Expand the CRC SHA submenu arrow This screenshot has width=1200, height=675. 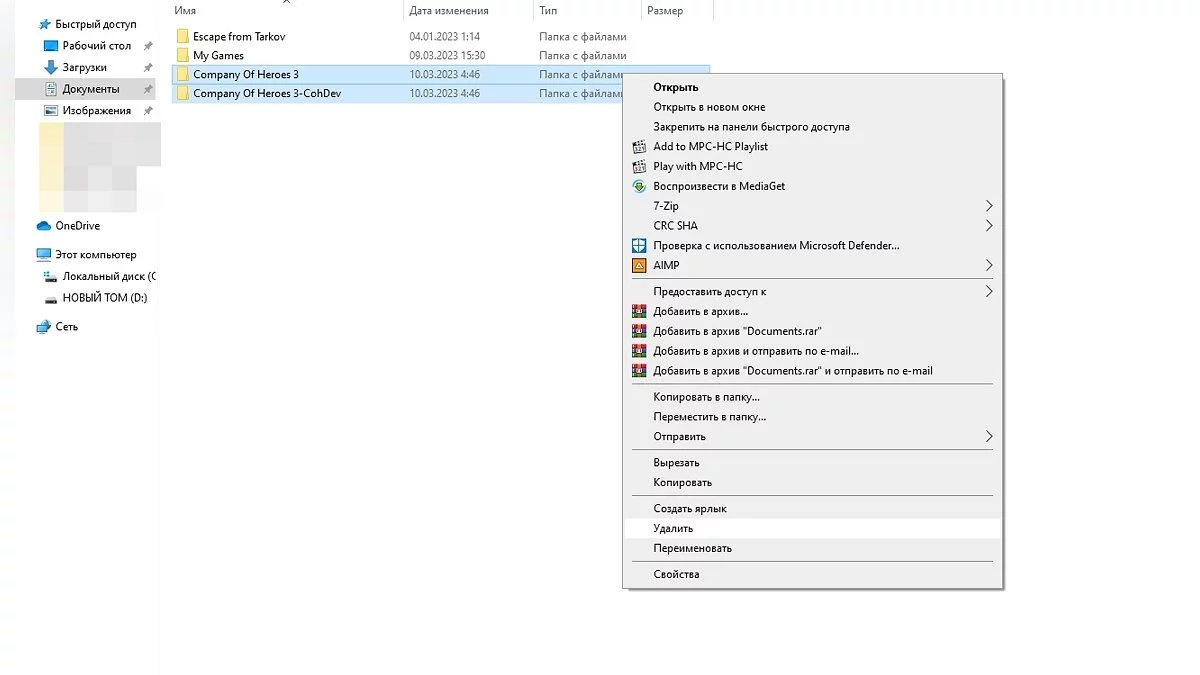(989, 226)
